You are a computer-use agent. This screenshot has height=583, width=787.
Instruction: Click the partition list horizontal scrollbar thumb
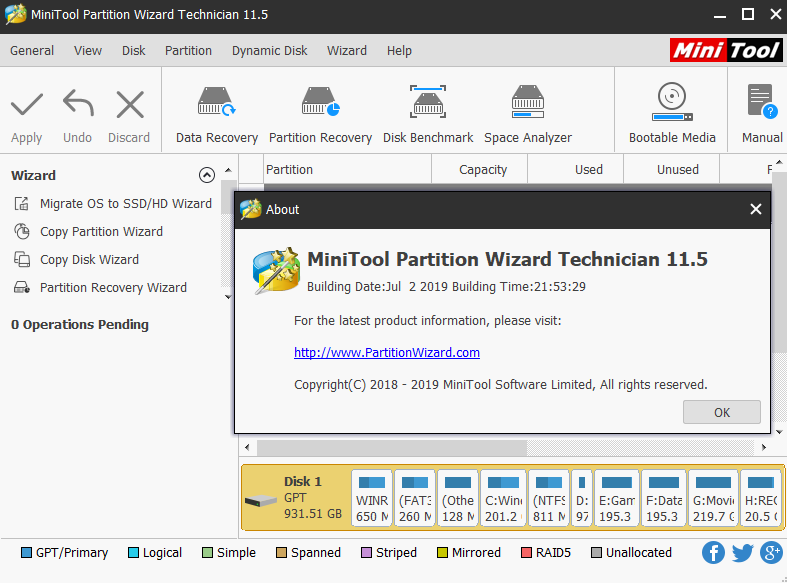click(x=392, y=448)
